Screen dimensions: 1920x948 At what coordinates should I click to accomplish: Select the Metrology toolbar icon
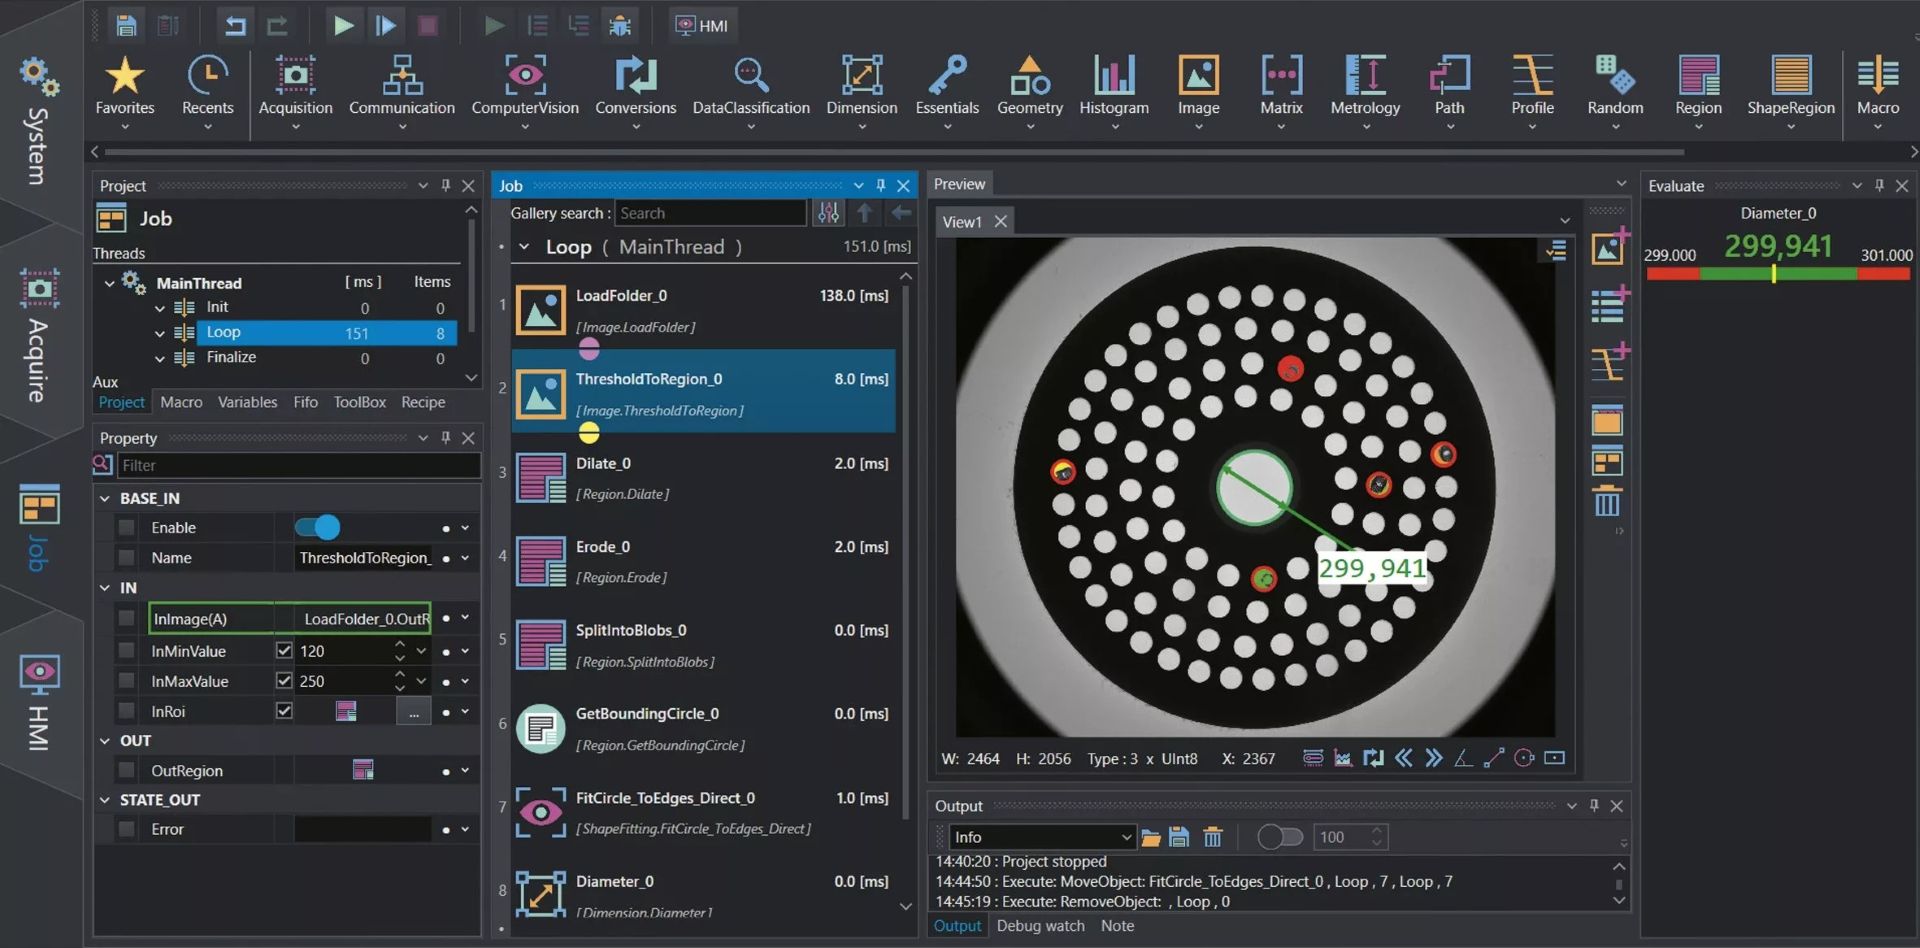pyautogui.click(x=1364, y=87)
